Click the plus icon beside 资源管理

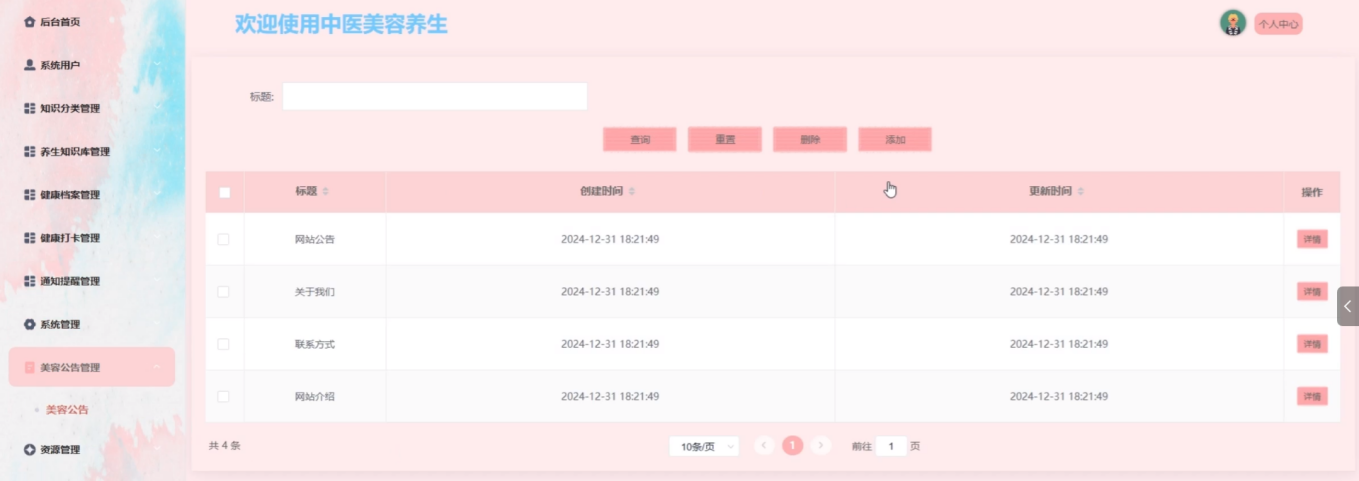pyautogui.click(x=29, y=450)
